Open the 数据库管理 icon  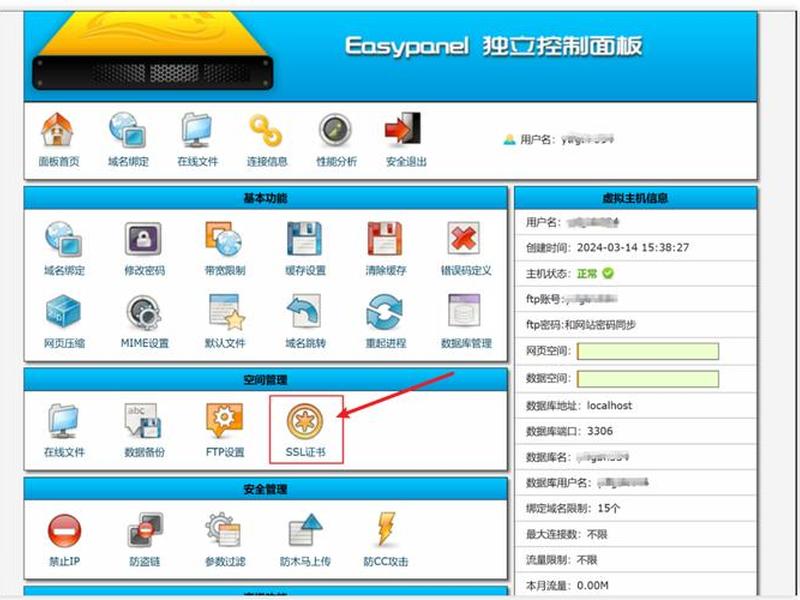click(464, 311)
